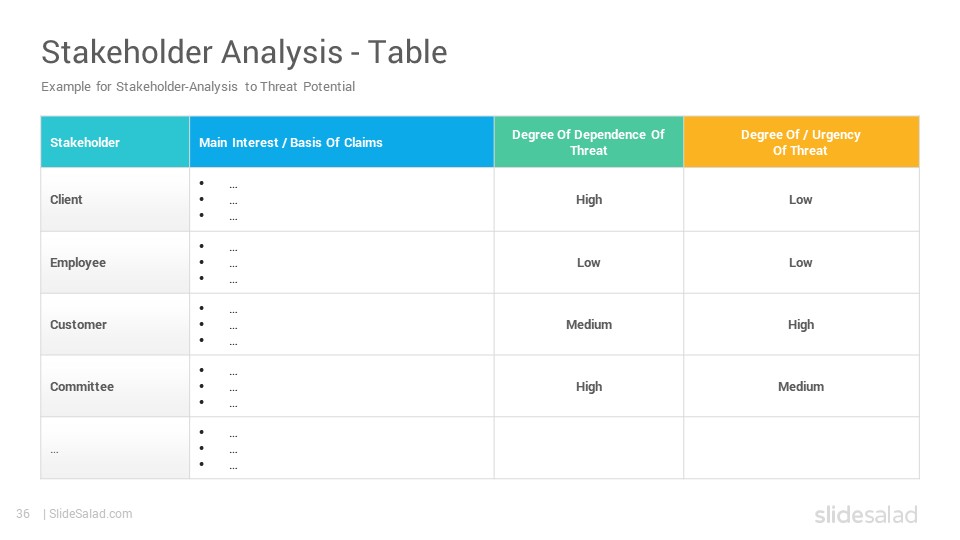
Task: Select the subtitle about Threat Potential
Action: click(198, 87)
